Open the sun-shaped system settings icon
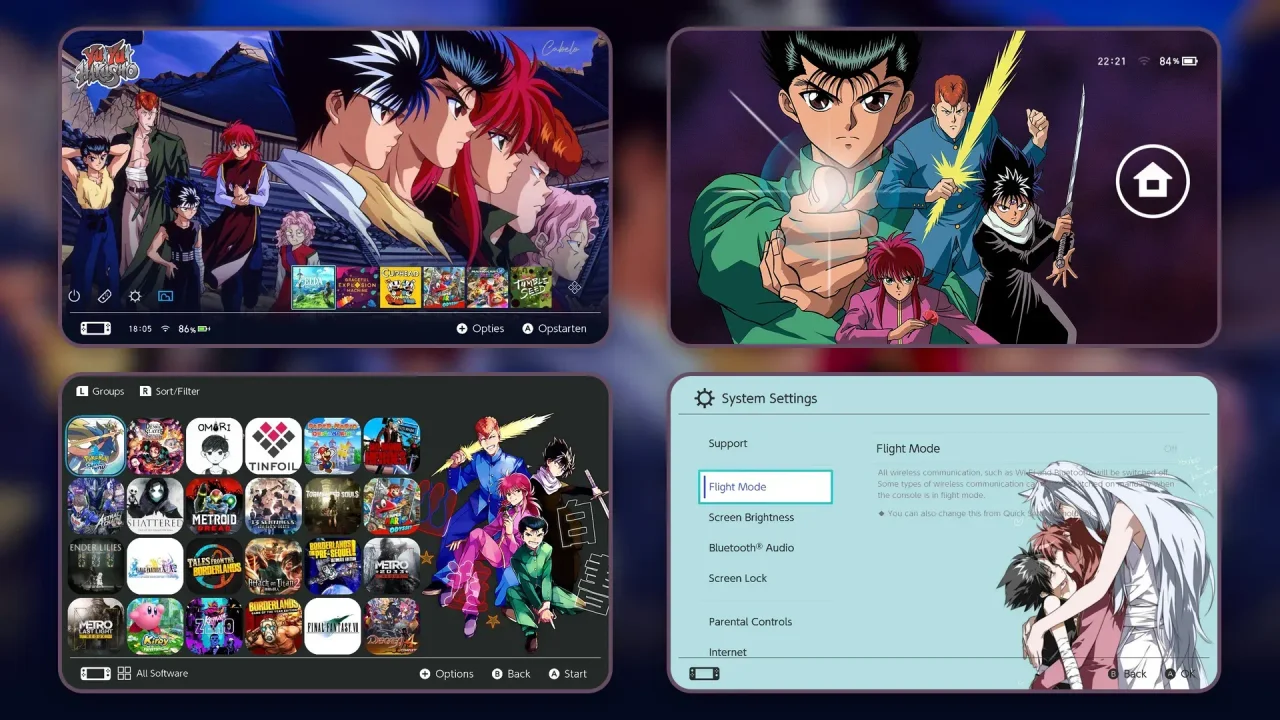 pyautogui.click(x=135, y=296)
